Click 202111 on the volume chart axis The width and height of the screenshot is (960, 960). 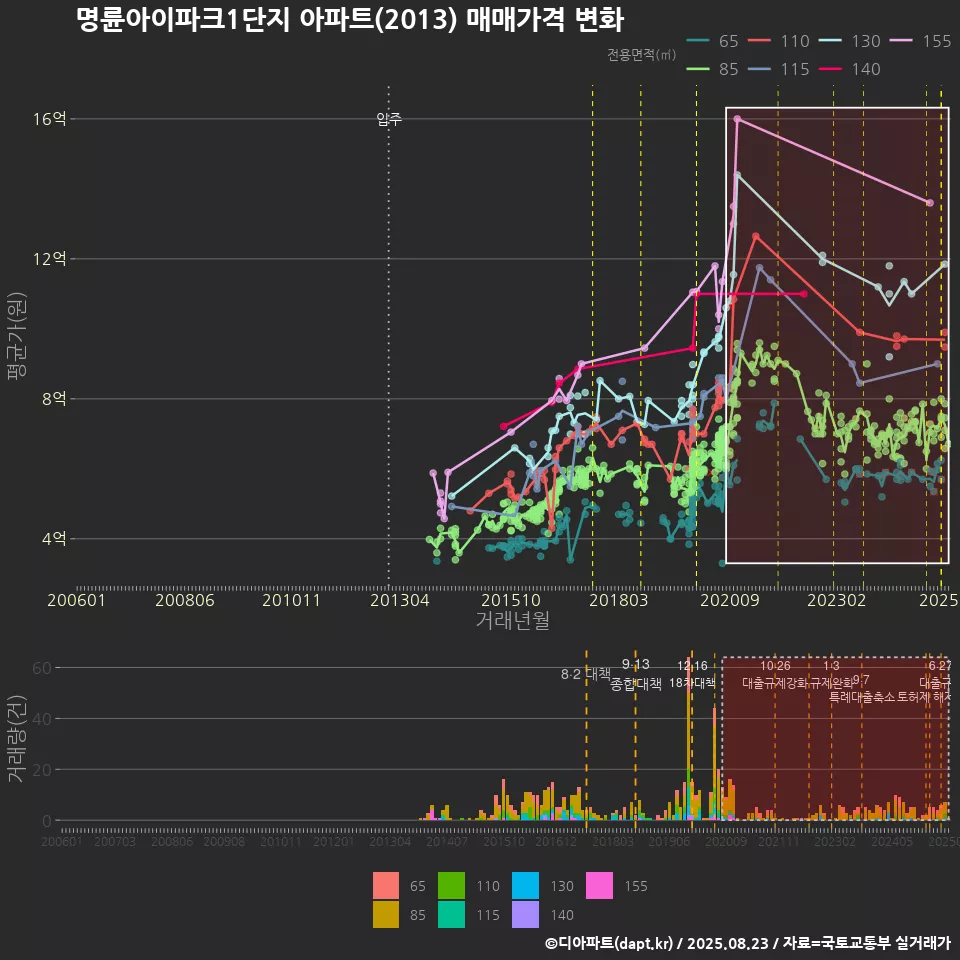point(778,842)
